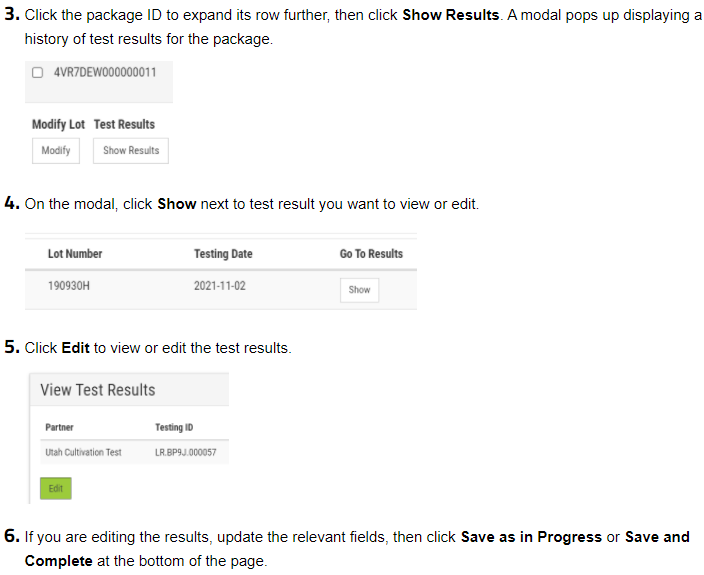Viewport: 704px width, 575px height.
Task: Click the View Test Results panel title
Action: coord(98,390)
